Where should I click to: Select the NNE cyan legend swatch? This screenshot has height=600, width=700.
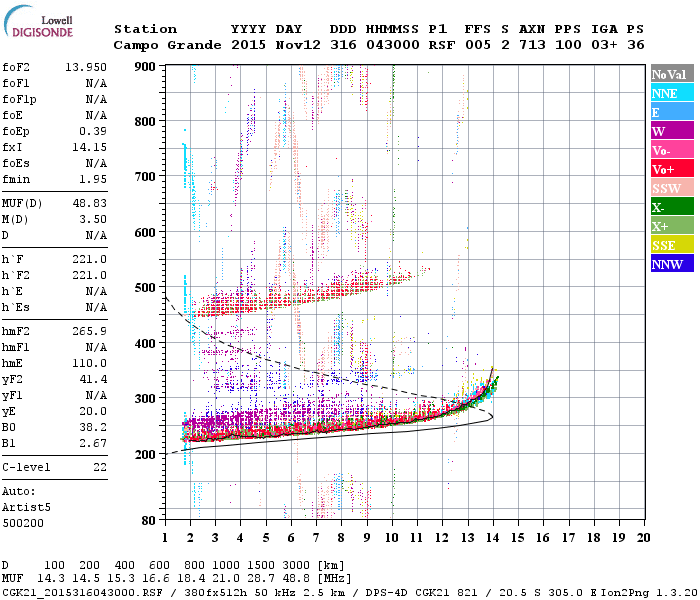(x=672, y=93)
